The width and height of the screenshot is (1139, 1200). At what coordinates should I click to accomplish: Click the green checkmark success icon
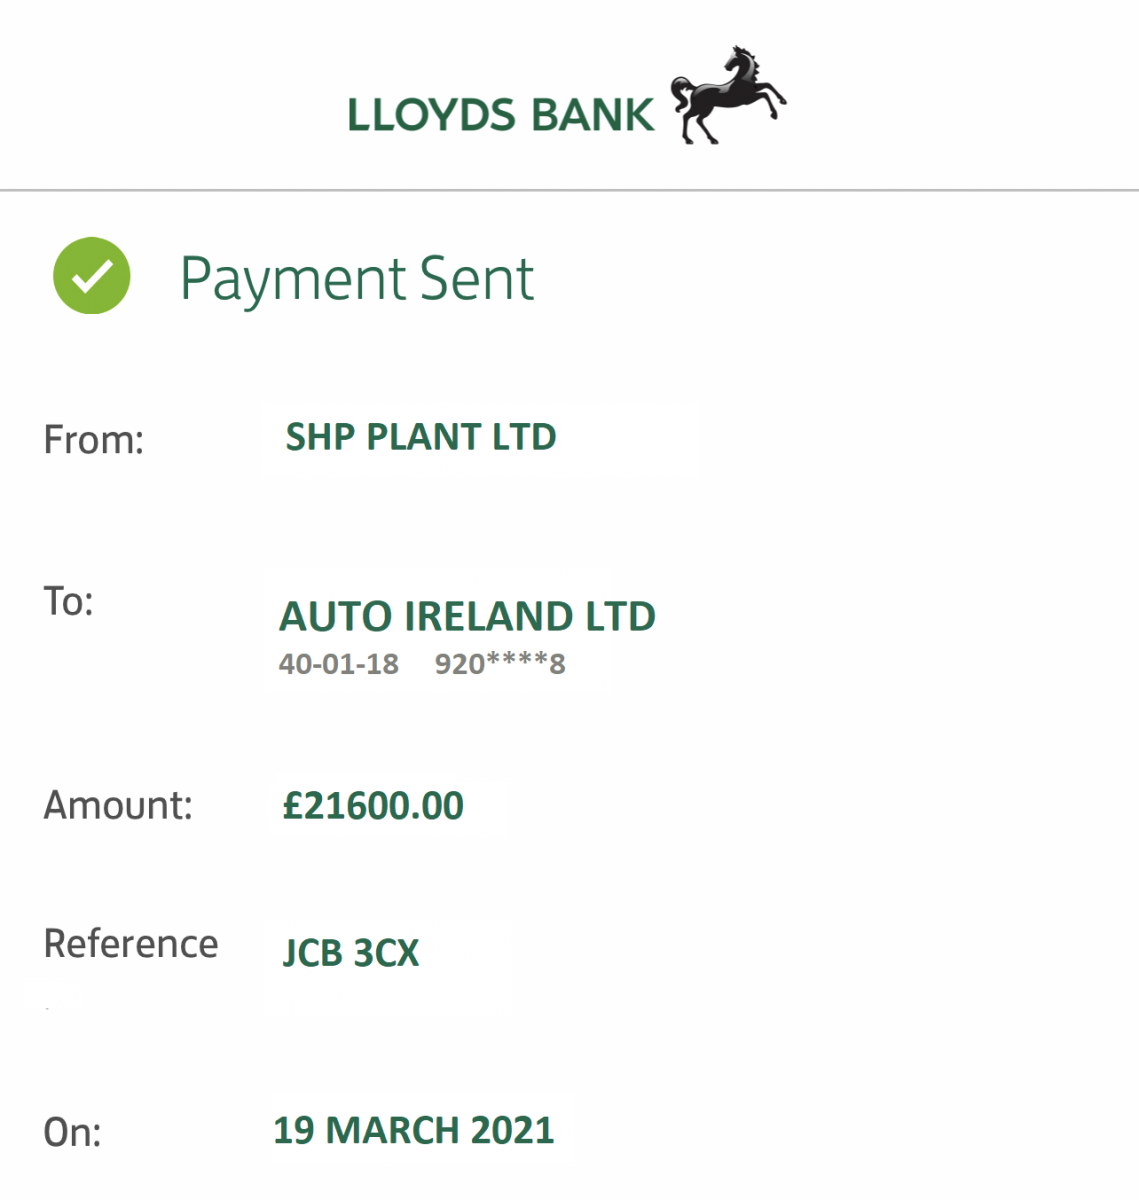coord(92,276)
